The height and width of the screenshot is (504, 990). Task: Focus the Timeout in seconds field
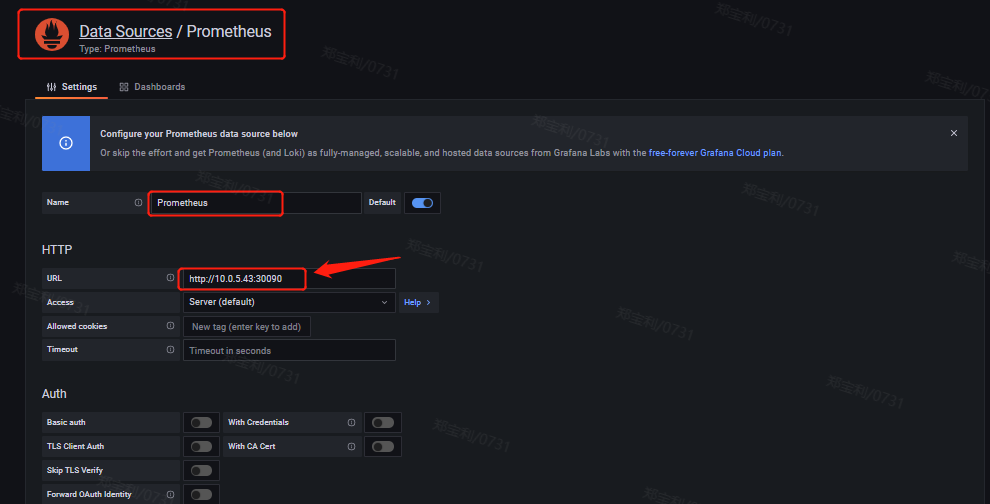coord(289,351)
